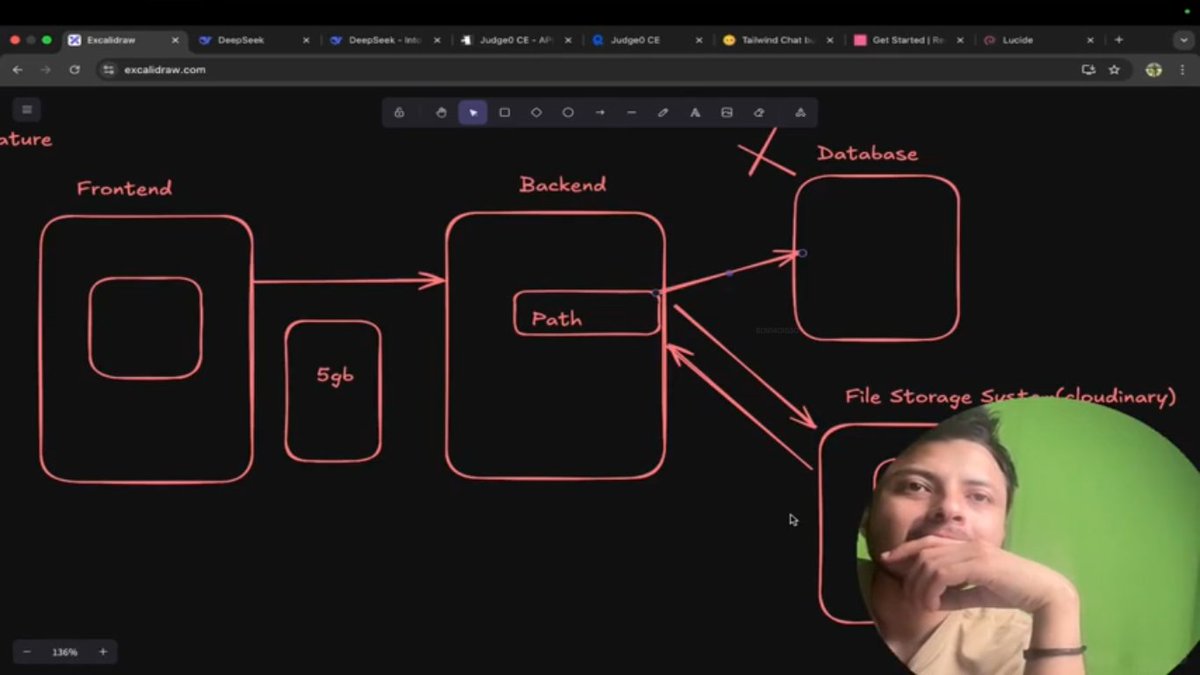This screenshot has height=675, width=1200.
Task: Open the site information icon in address bar
Action: (x=109, y=70)
